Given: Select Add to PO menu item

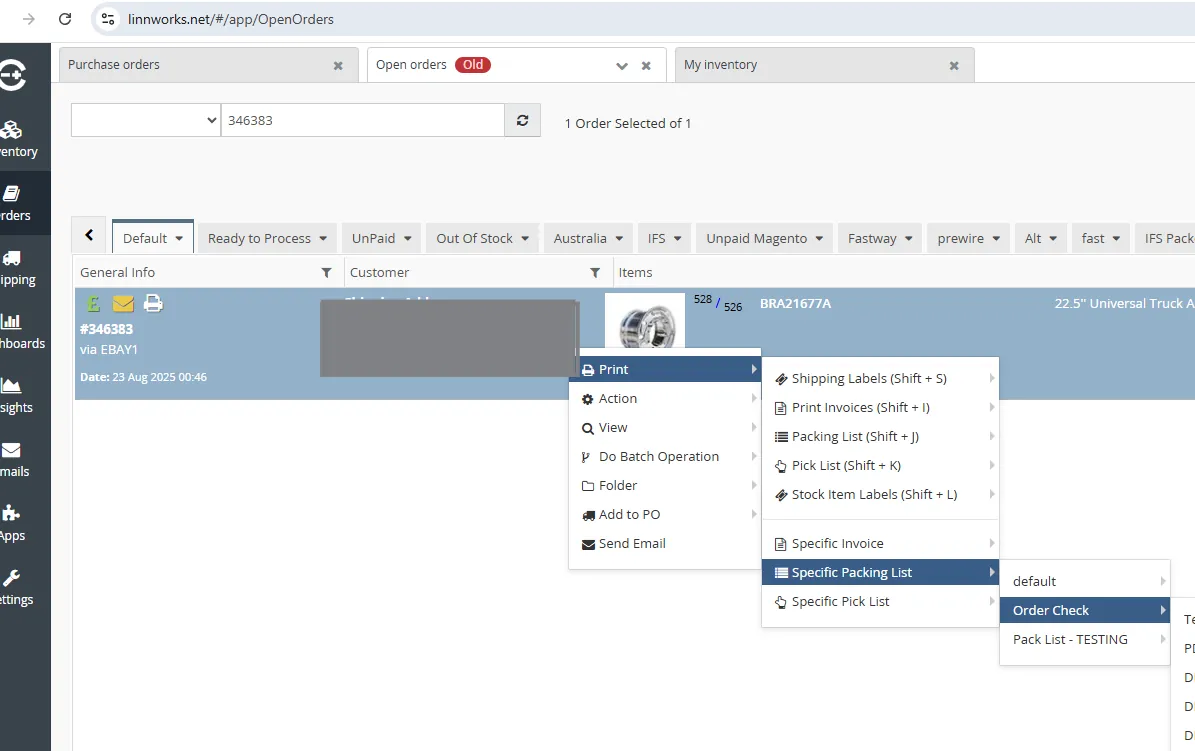Looking at the screenshot, I should 665,515.
